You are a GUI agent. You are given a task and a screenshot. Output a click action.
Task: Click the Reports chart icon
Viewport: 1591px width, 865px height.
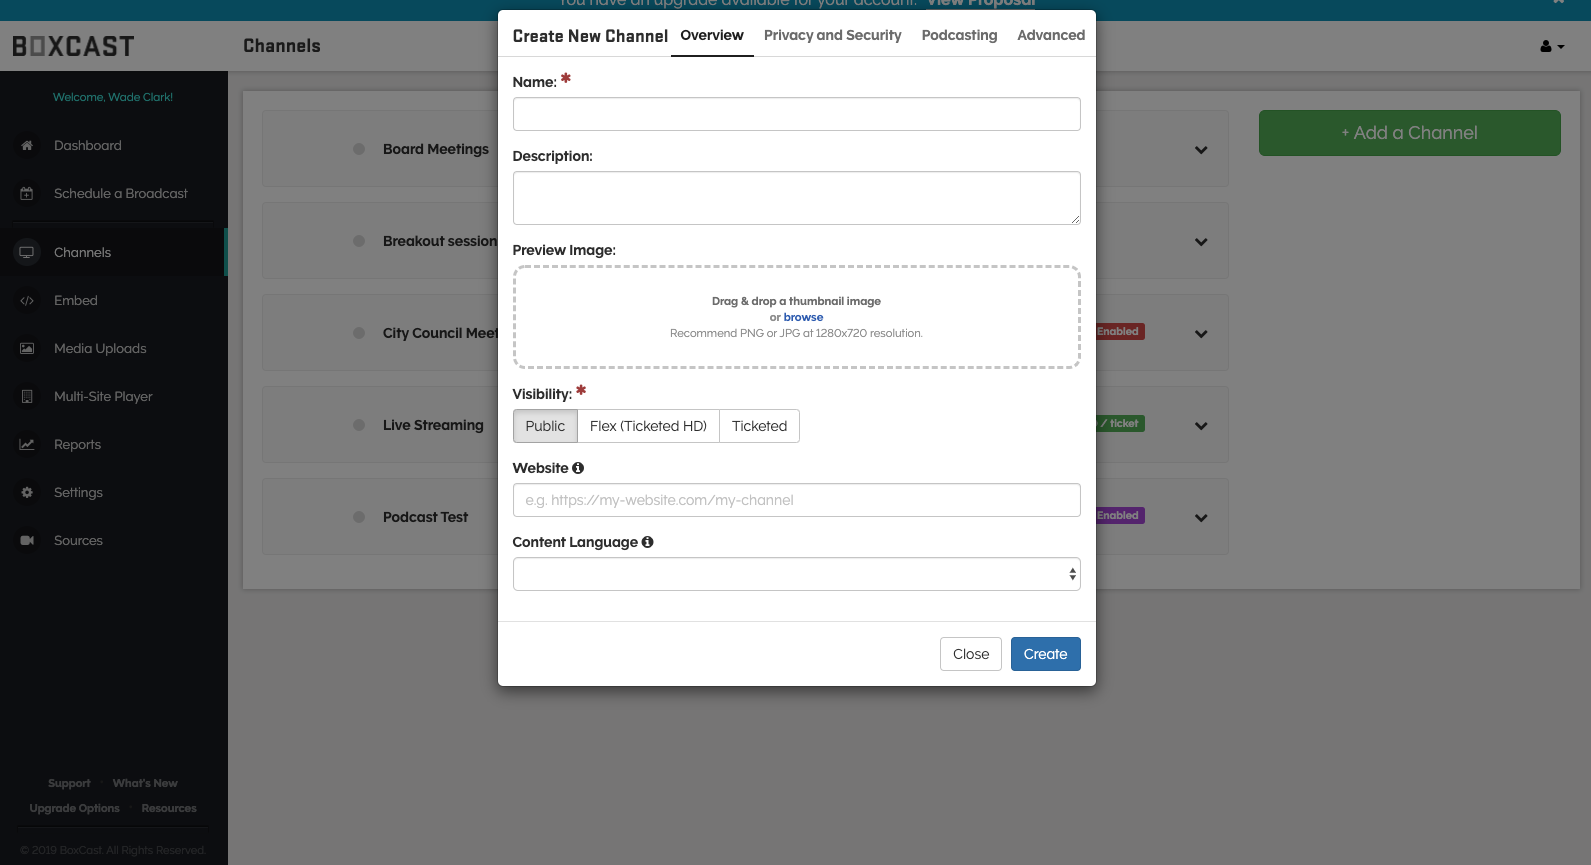pyautogui.click(x=27, y=445)
